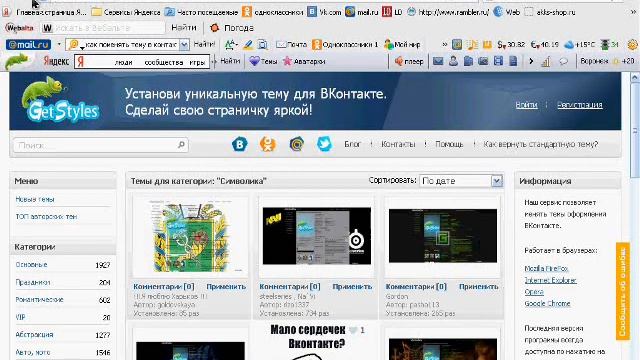Click the euro exchange rate toolbar item

pyautogui.click(x=544, y=44)
